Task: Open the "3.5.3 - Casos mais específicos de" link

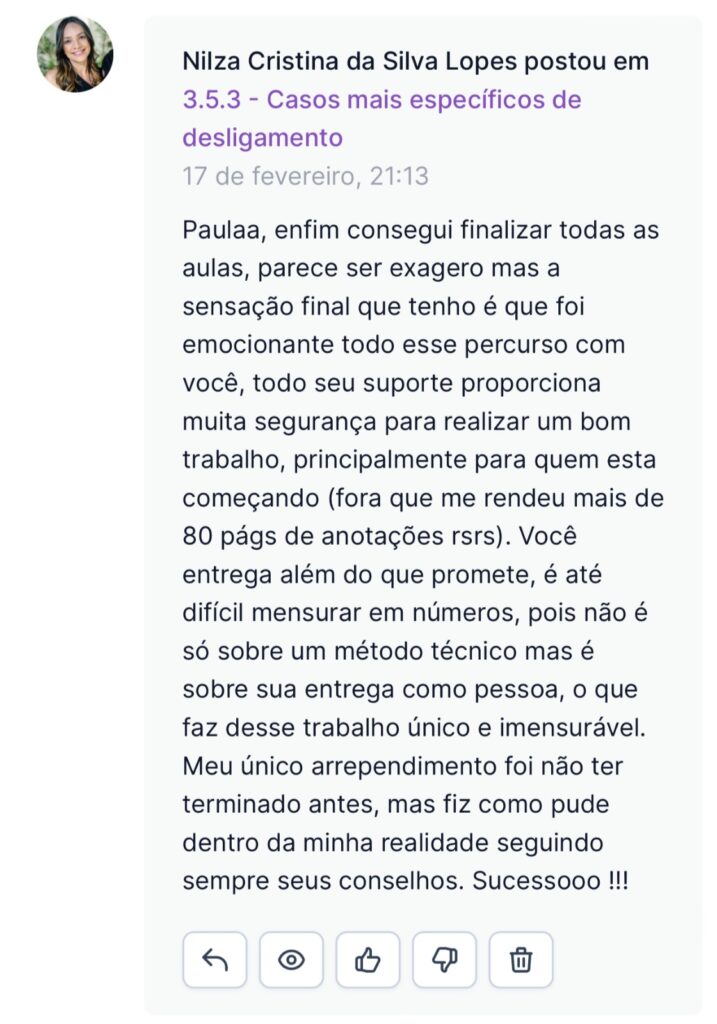Action: [381, 100]
